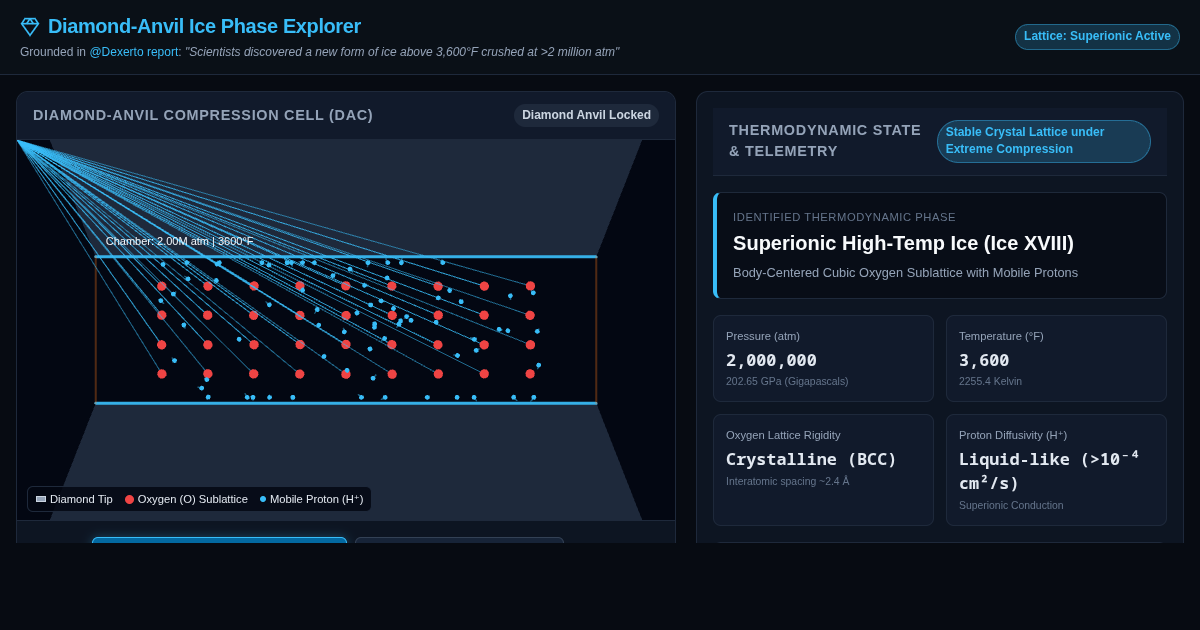The image size is (1200, 630).
Task: Click the 'THERMODYNAMIC STATE & TELEMETRY' heading
Action: click(825, 141)
